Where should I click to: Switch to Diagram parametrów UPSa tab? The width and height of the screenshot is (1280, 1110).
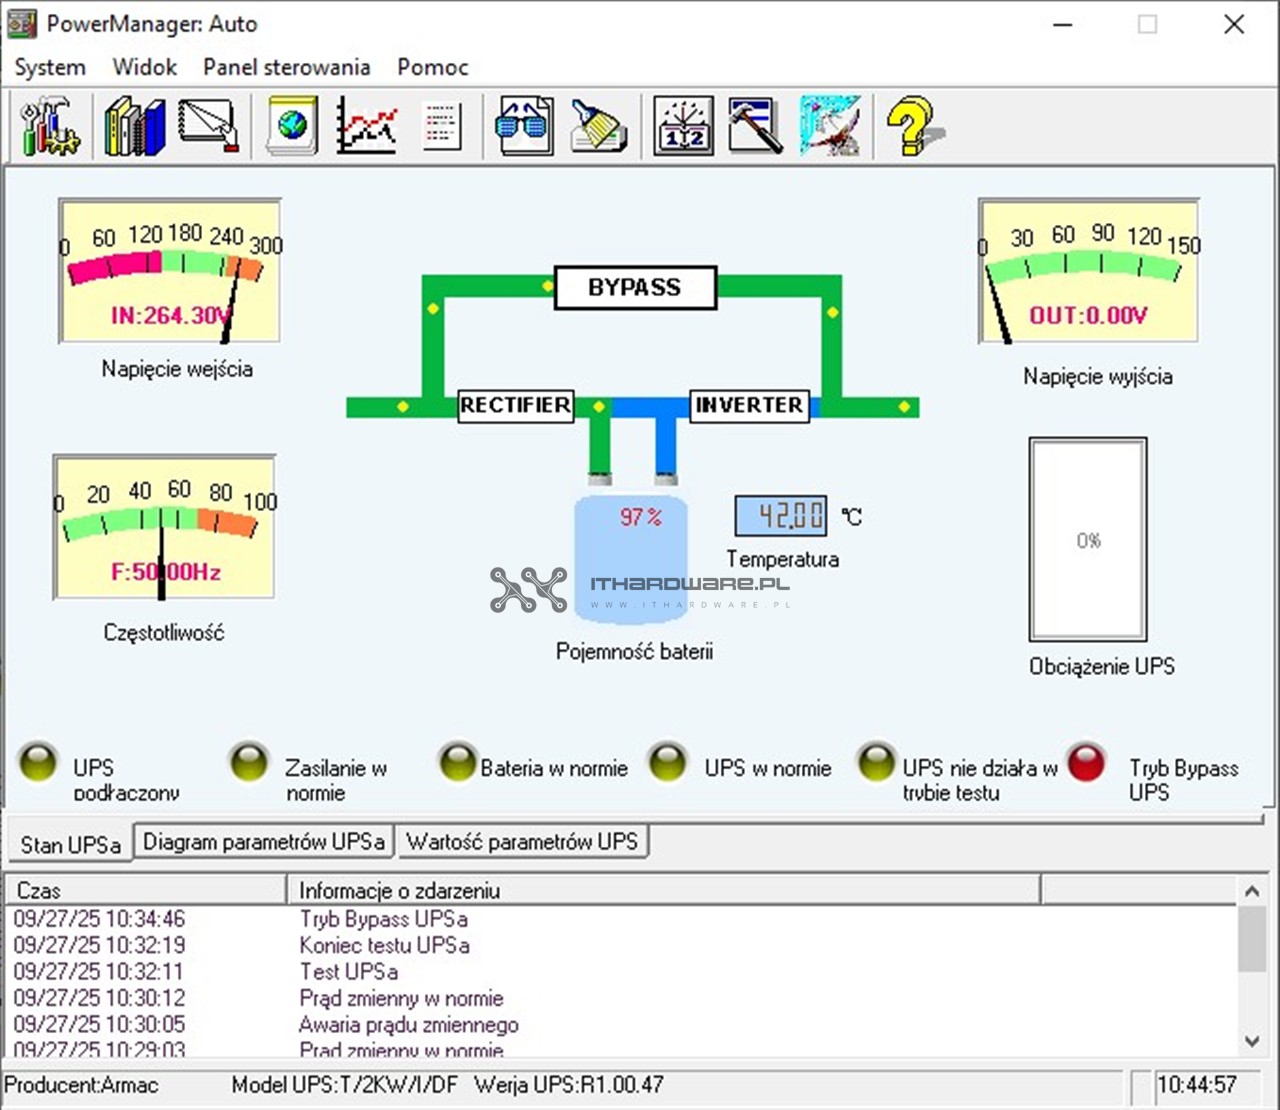(x=264, y=842)
